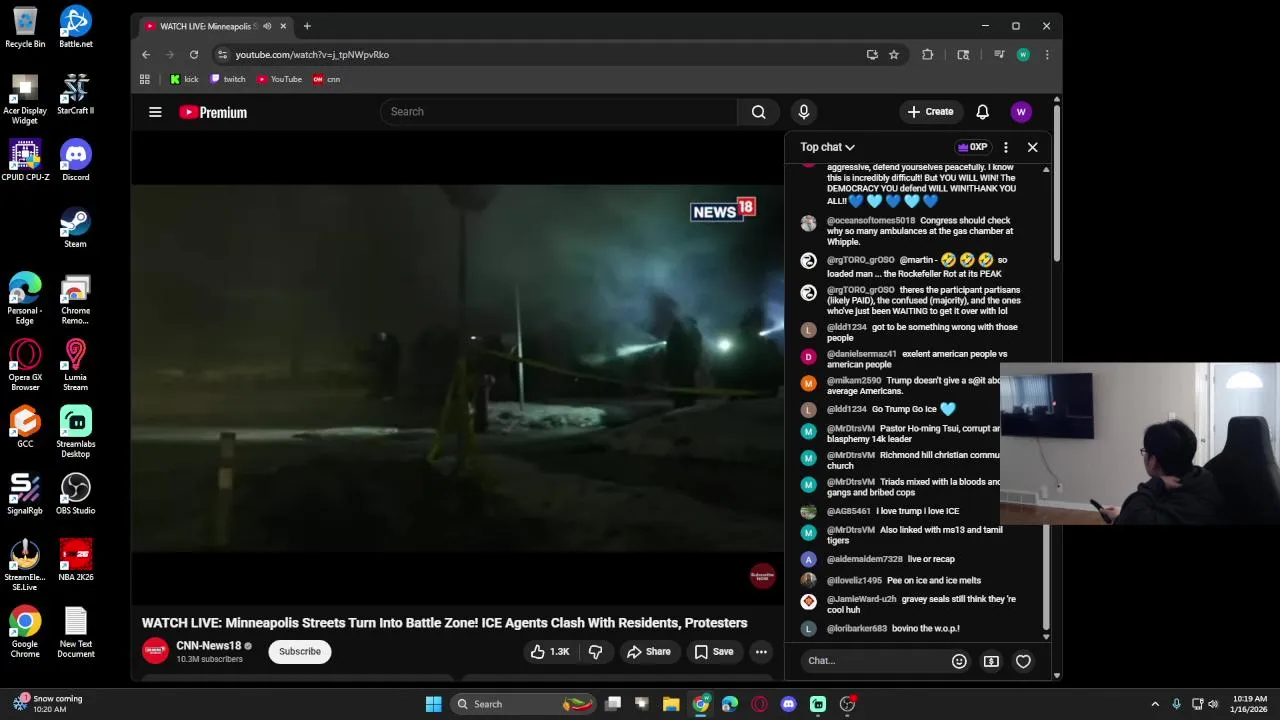Open the taskbar volume speaker icon

(1214, 704)
